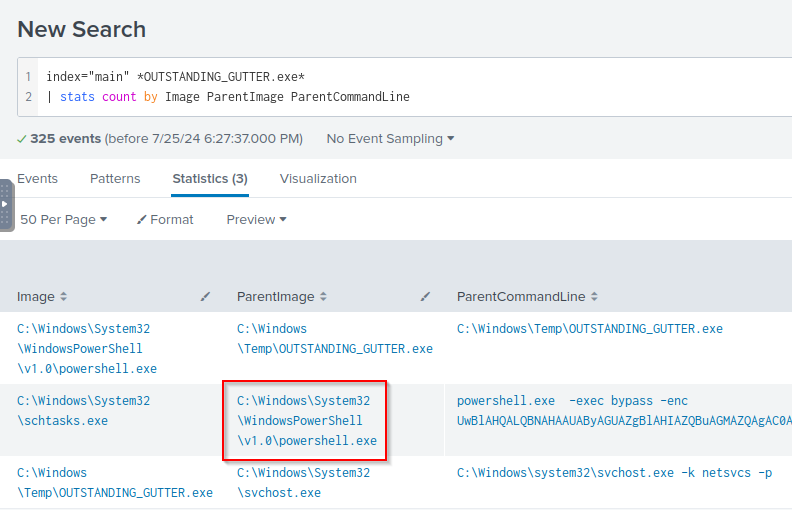Open the No Event Sampling dropdown
Viewport: 792px width, 514px height.
pyautogui.click(x=390, y=138)
